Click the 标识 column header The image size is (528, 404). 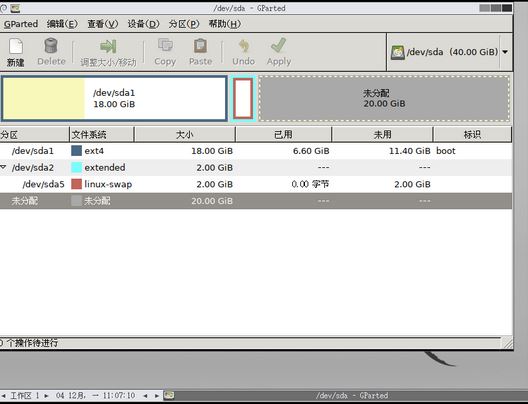pyautogui.click(x=472, y=135)
